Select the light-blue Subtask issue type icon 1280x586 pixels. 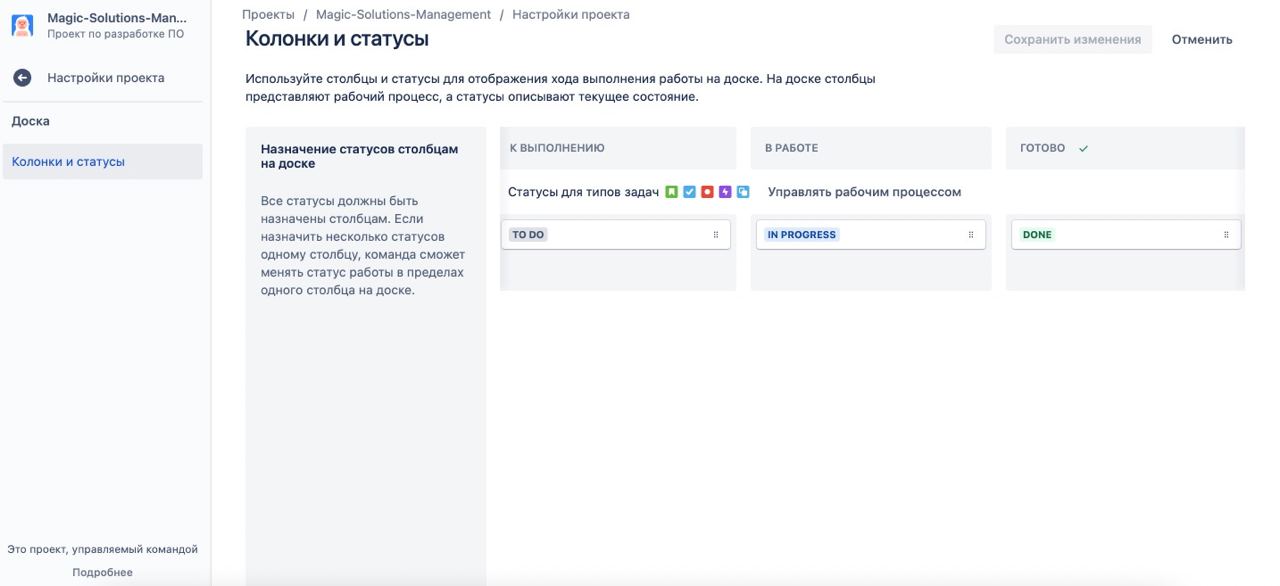(743, 192)
